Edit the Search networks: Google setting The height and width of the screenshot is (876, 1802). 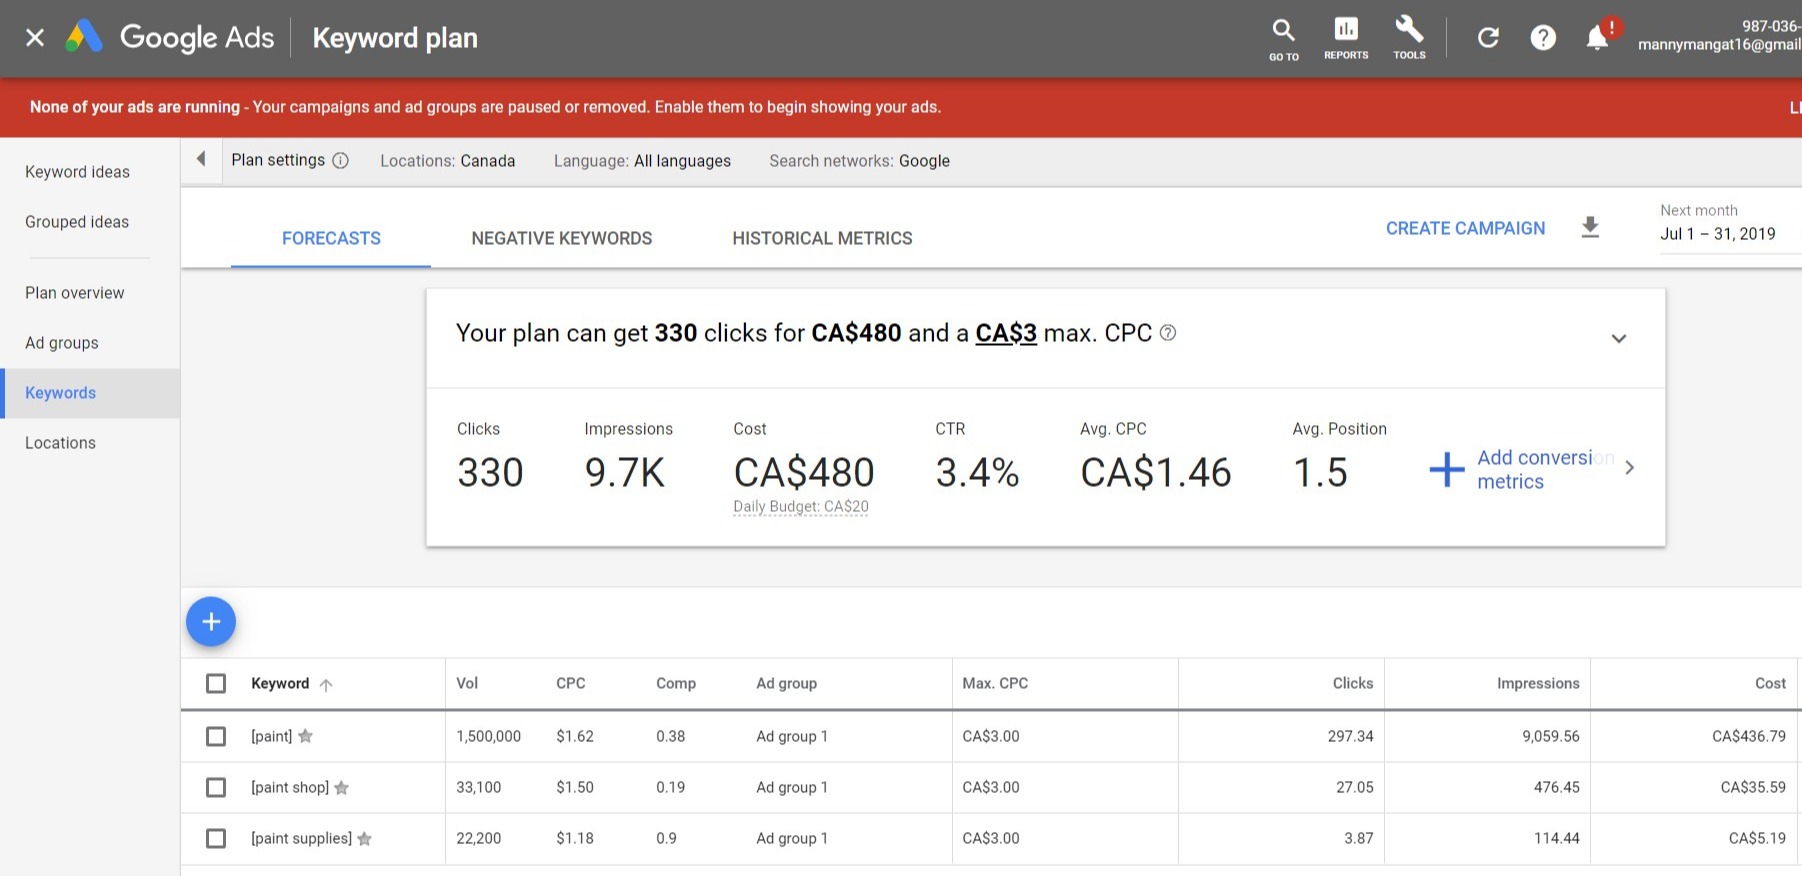coord(859,161)
